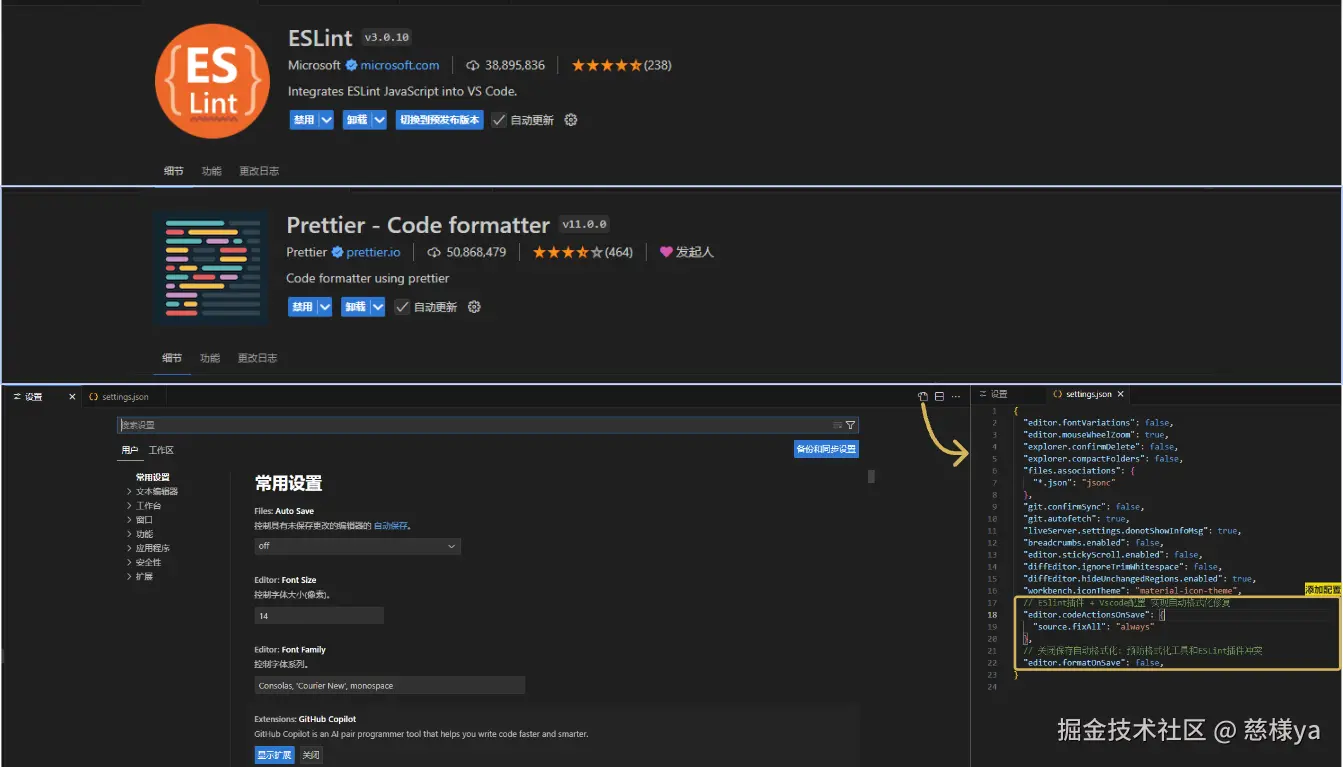This screenshot has width=1343, height=767.
Task: Click ESLint 禁用 button
Action: (303, 120)
